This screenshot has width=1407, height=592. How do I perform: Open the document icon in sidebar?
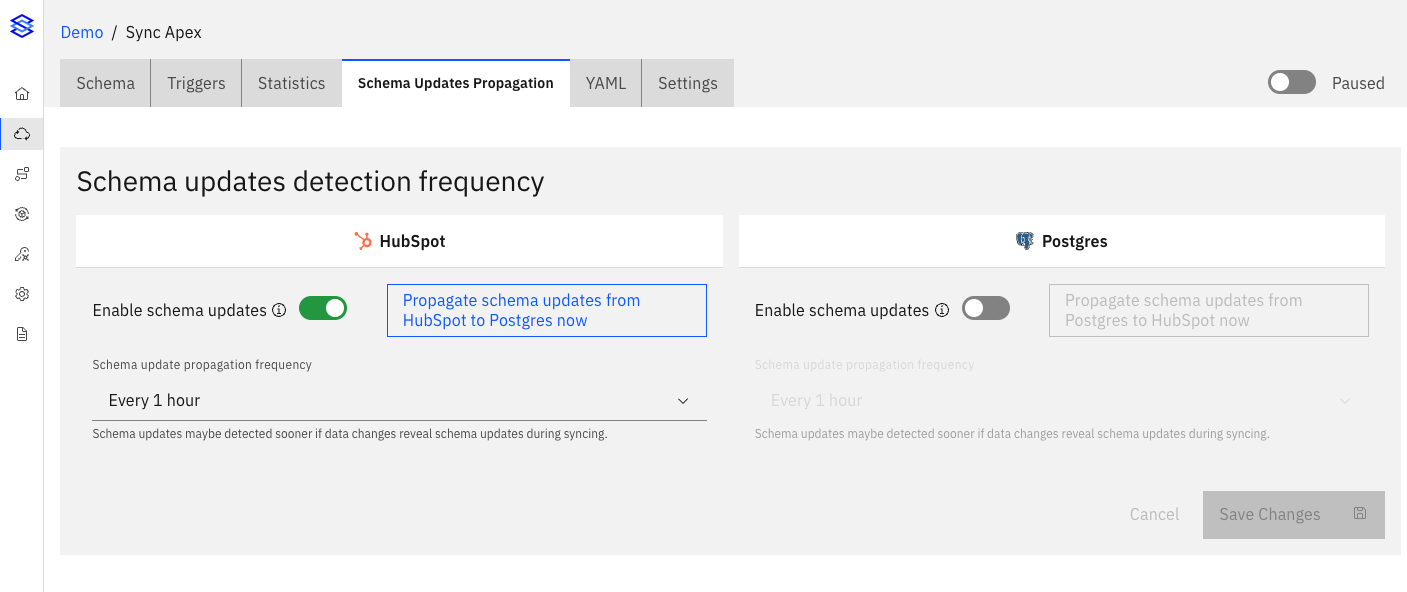(x=22, y=334)
